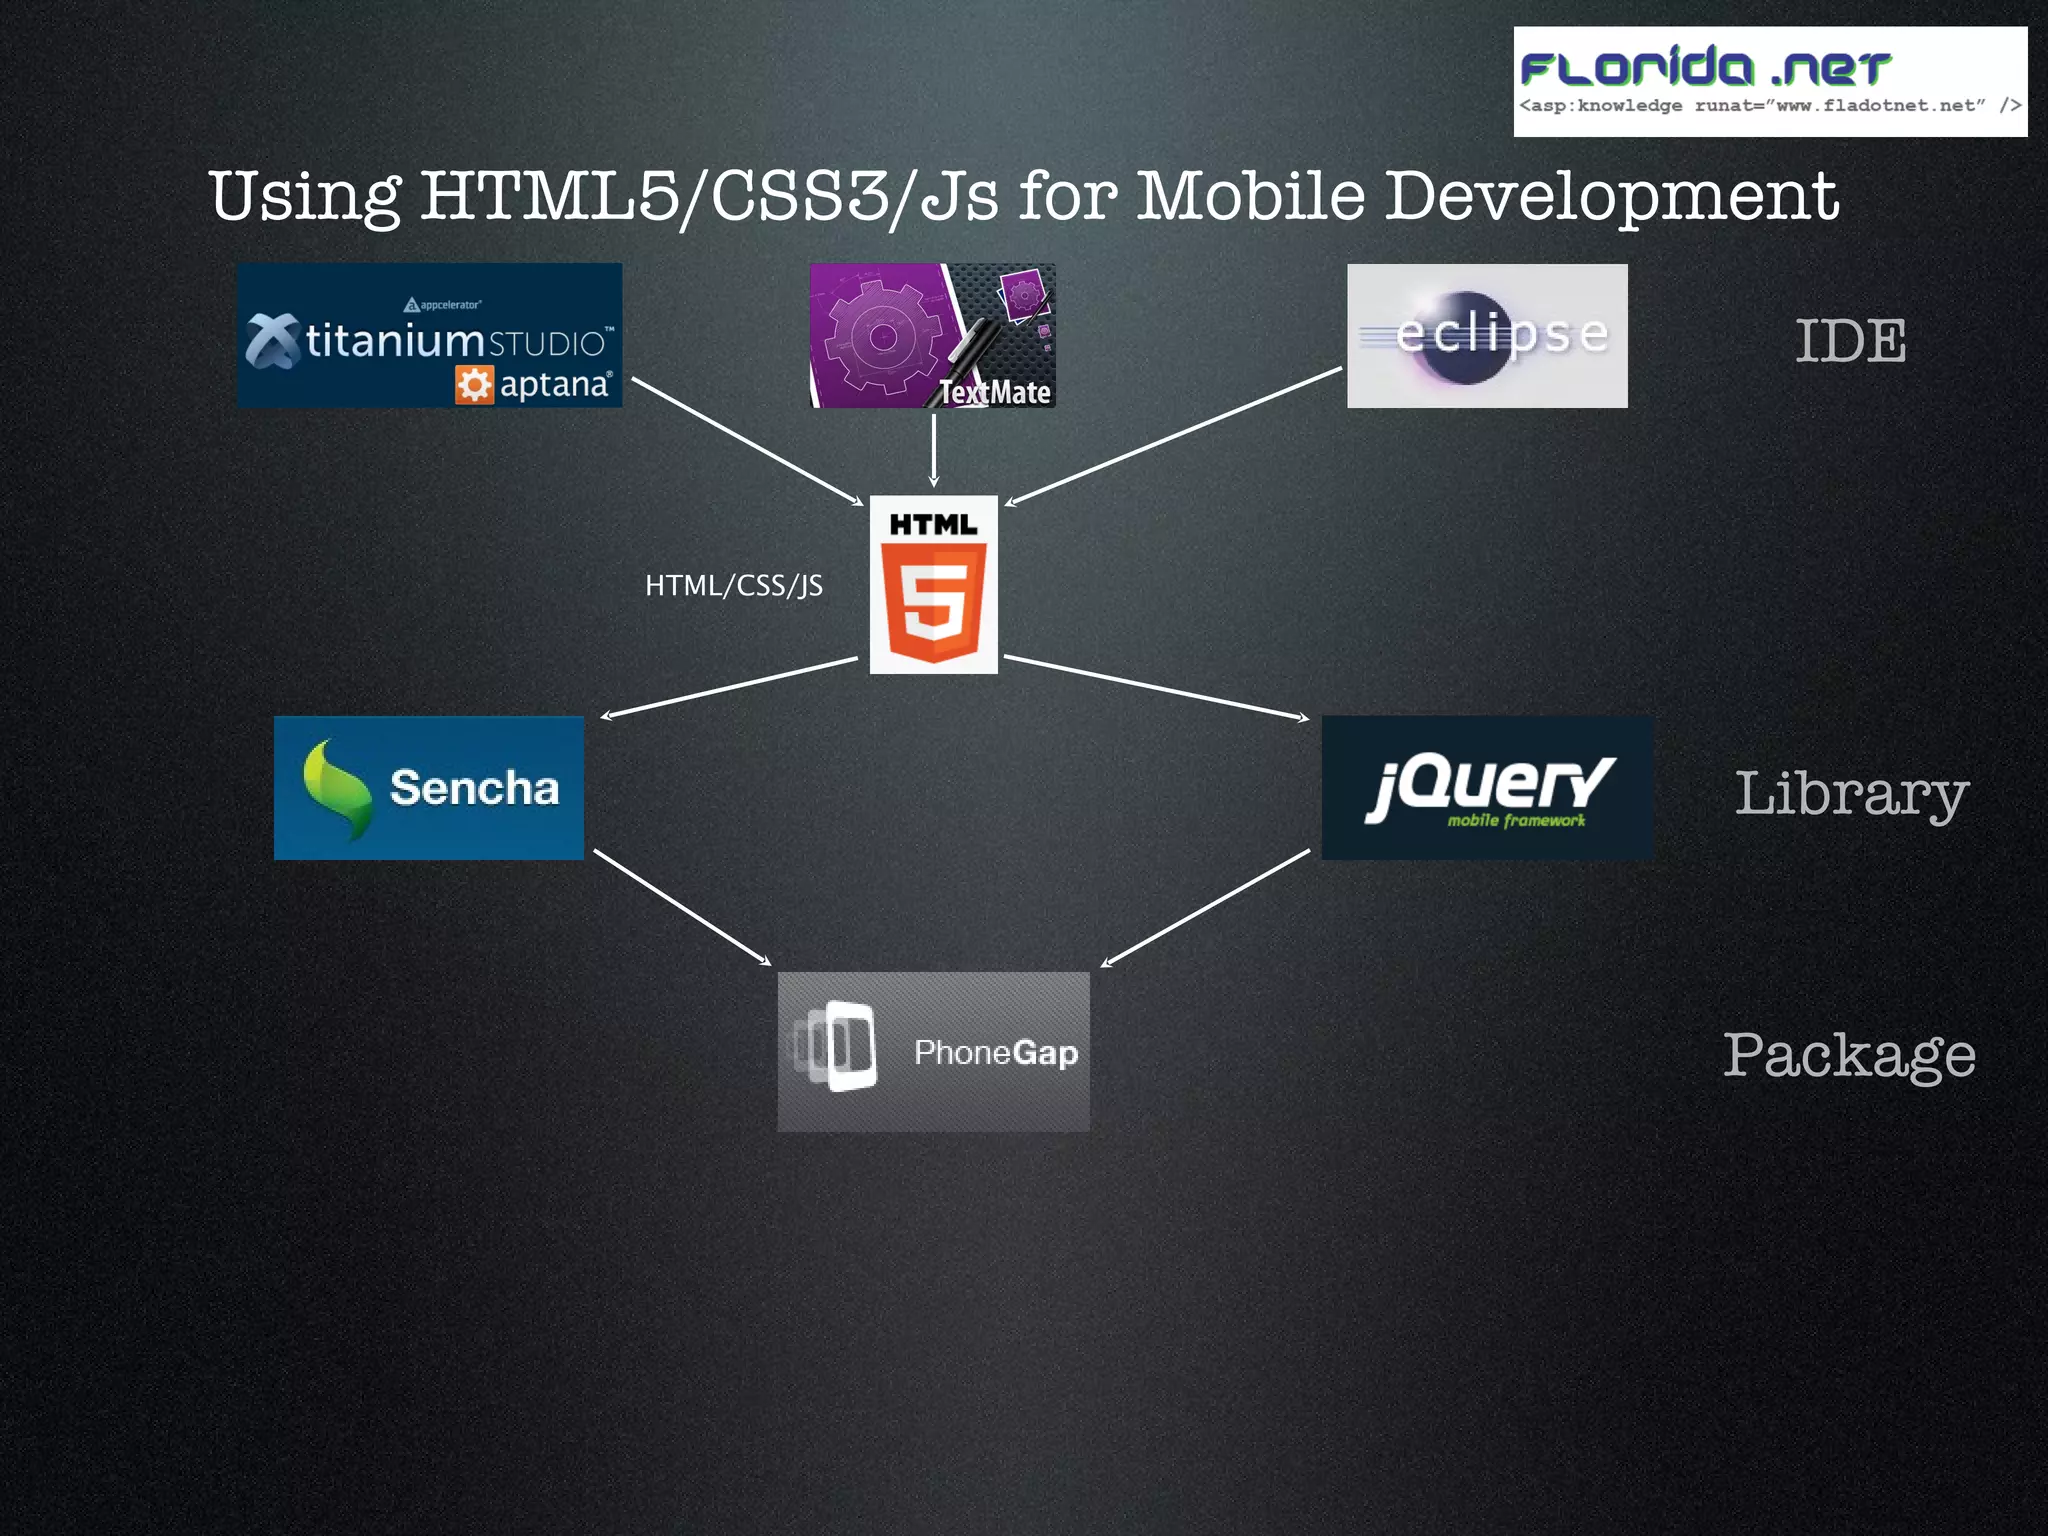Select the slide title about HTML5/CSS3/Js
This screenshot has height=1536, width=2048.
point(1023,196)
